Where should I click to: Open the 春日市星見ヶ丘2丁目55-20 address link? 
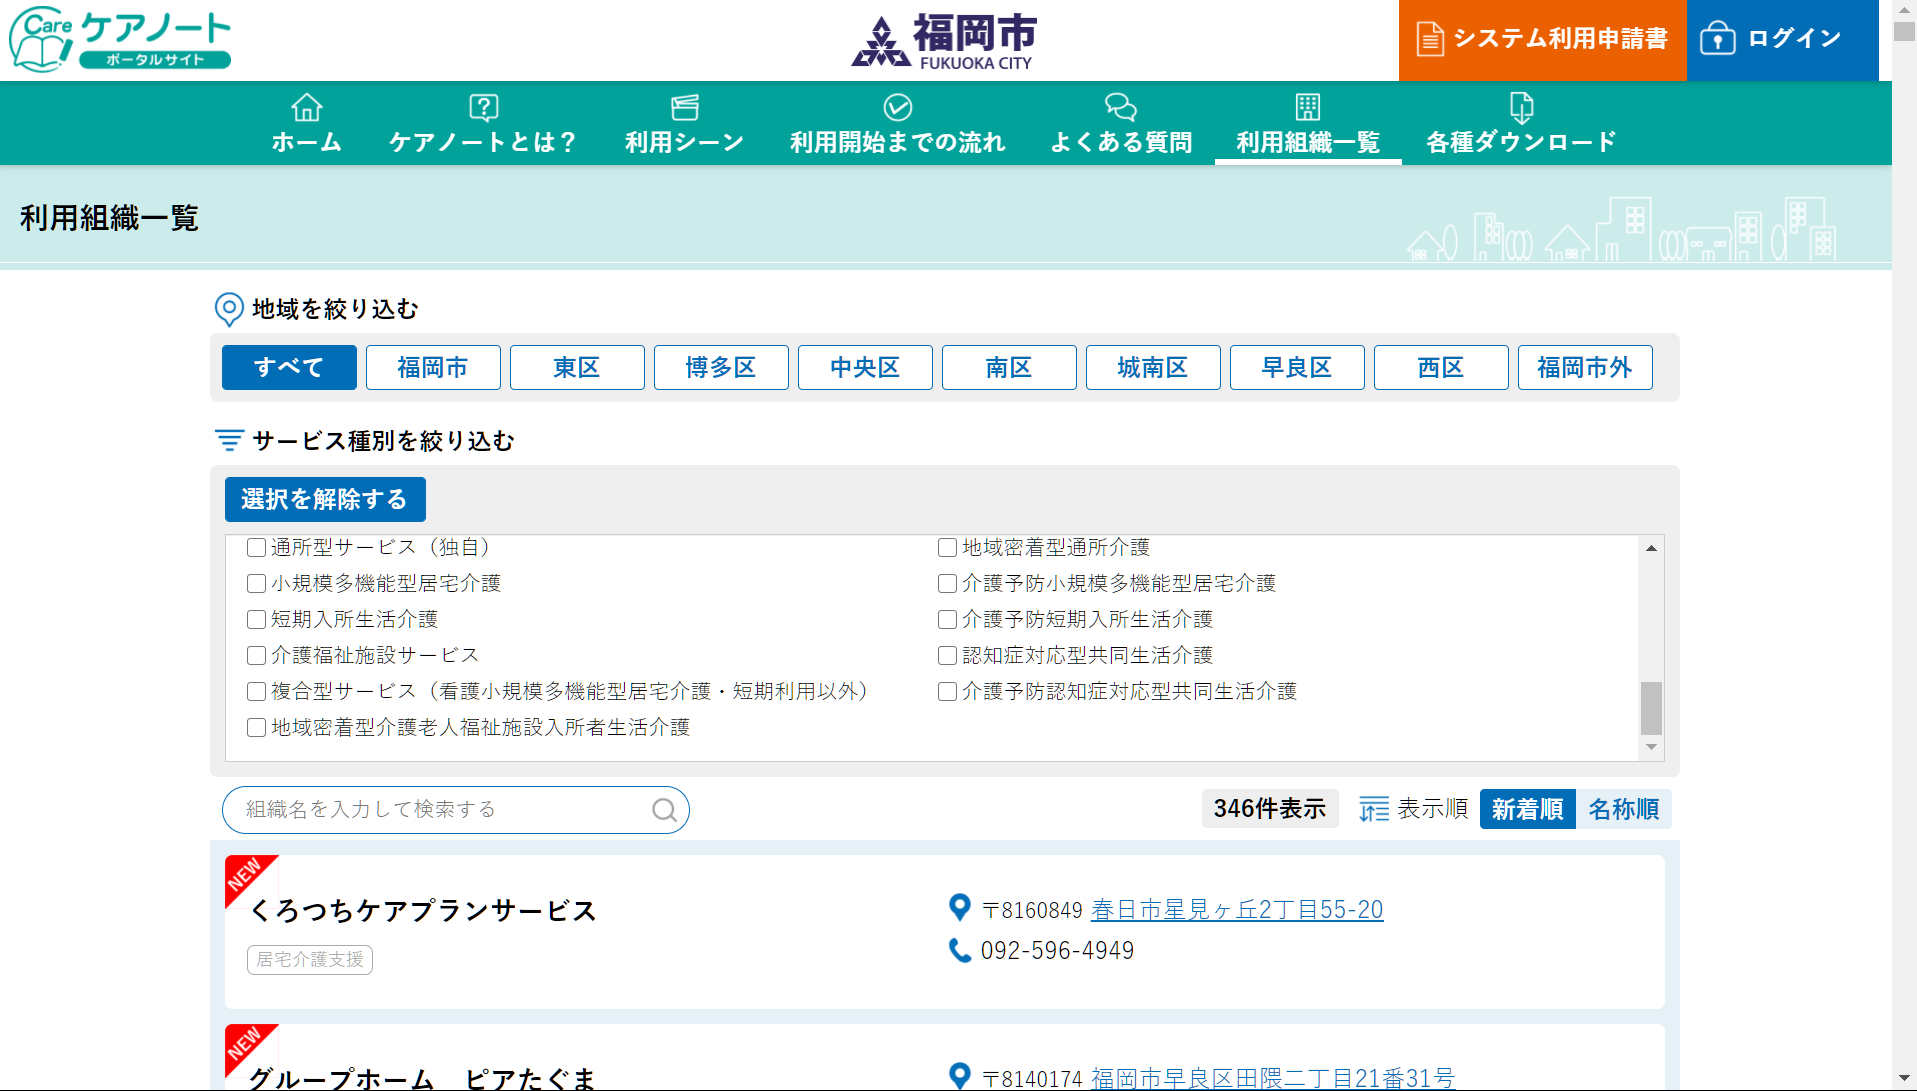1236,910
